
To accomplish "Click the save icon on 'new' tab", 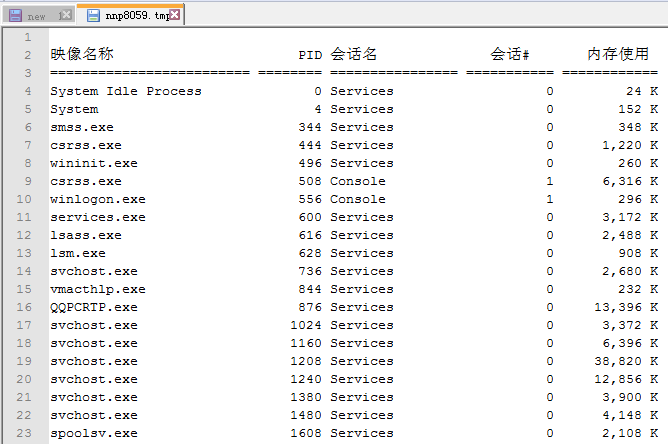I will [x=15, y=16].
